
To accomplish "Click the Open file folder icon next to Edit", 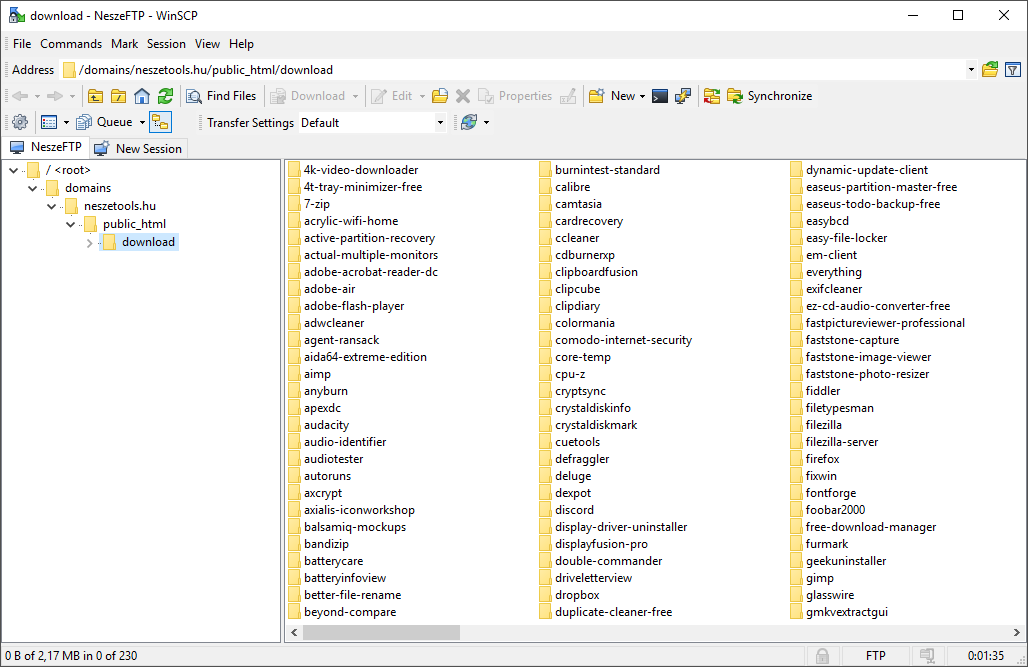I will click(x=440, y=96).
